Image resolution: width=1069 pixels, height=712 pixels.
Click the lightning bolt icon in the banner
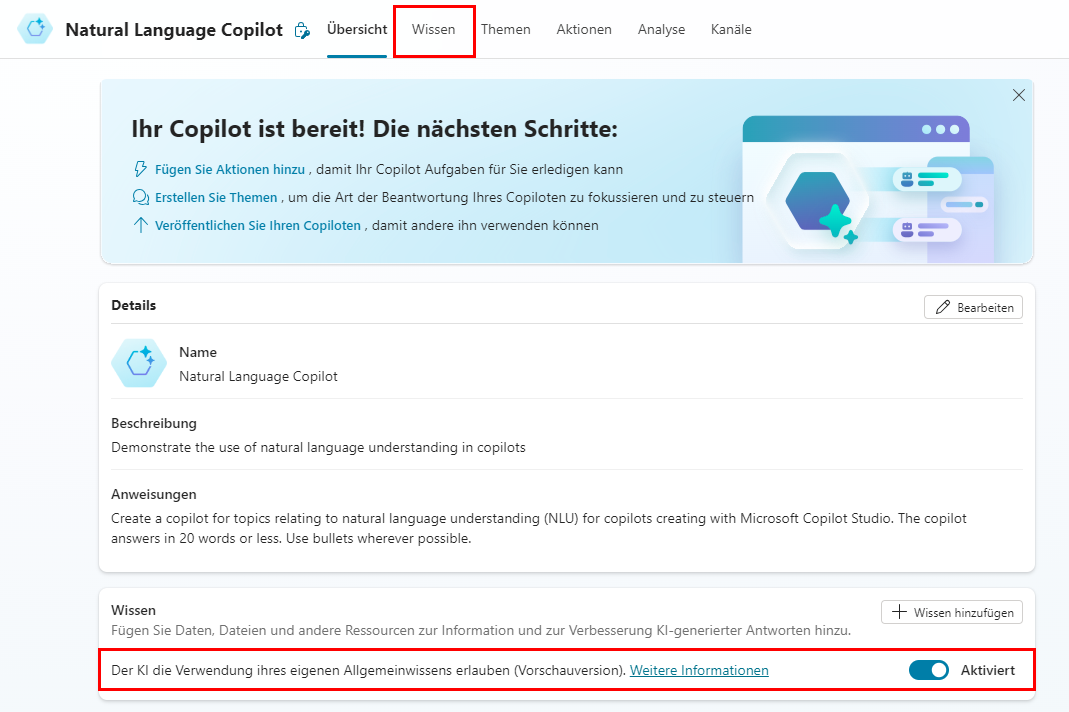[140, 169]
